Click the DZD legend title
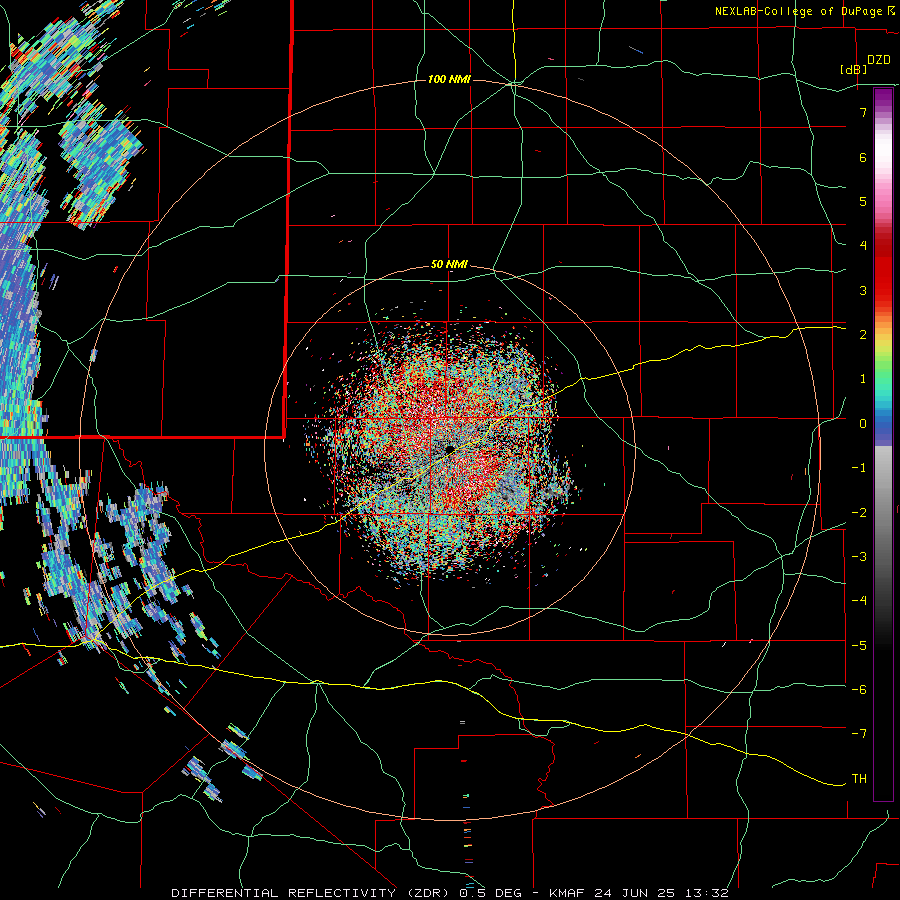The width and height of the screenshot is (900, 900). pos(878,60)
